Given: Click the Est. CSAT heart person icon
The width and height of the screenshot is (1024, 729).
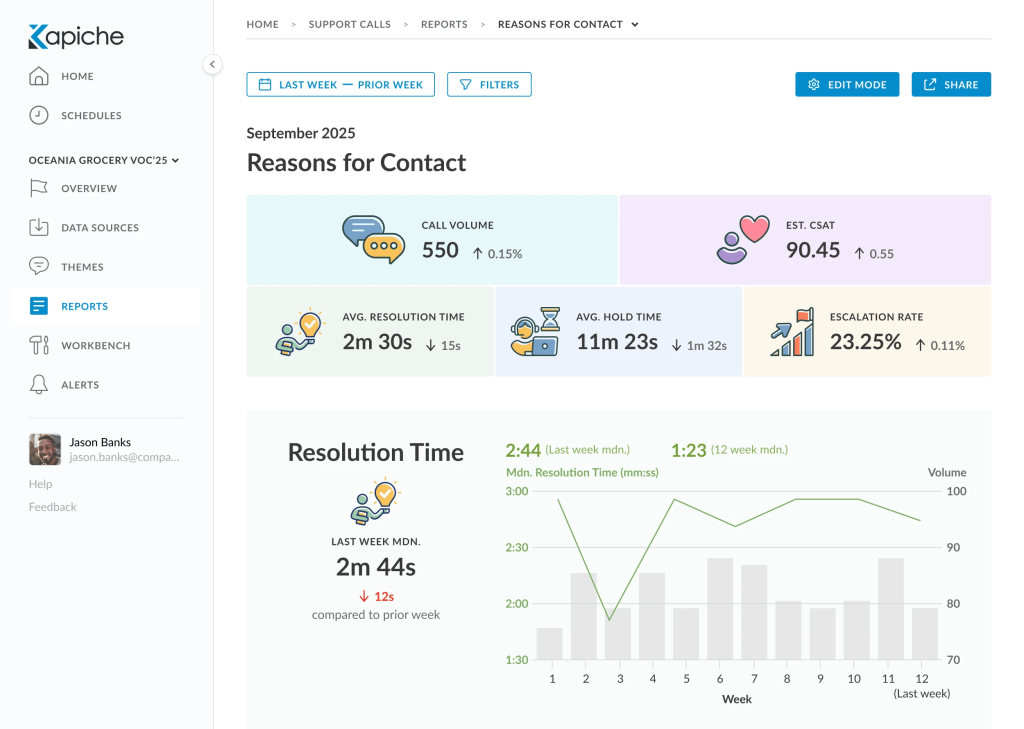Looking at the screenshot, I should [743, 240].
